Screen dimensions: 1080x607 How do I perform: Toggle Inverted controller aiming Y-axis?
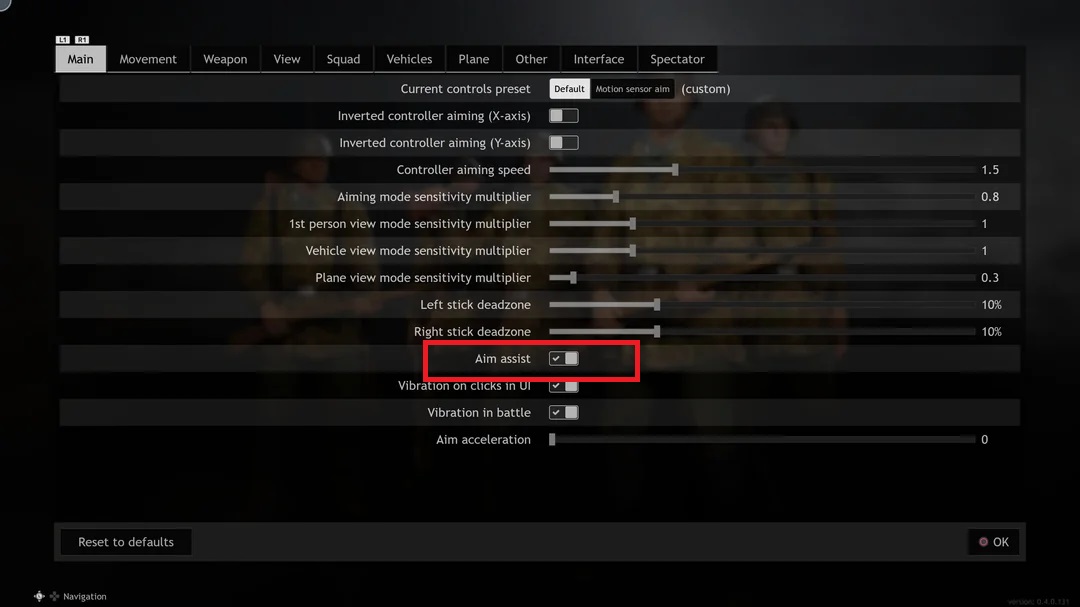pos(563,143)
